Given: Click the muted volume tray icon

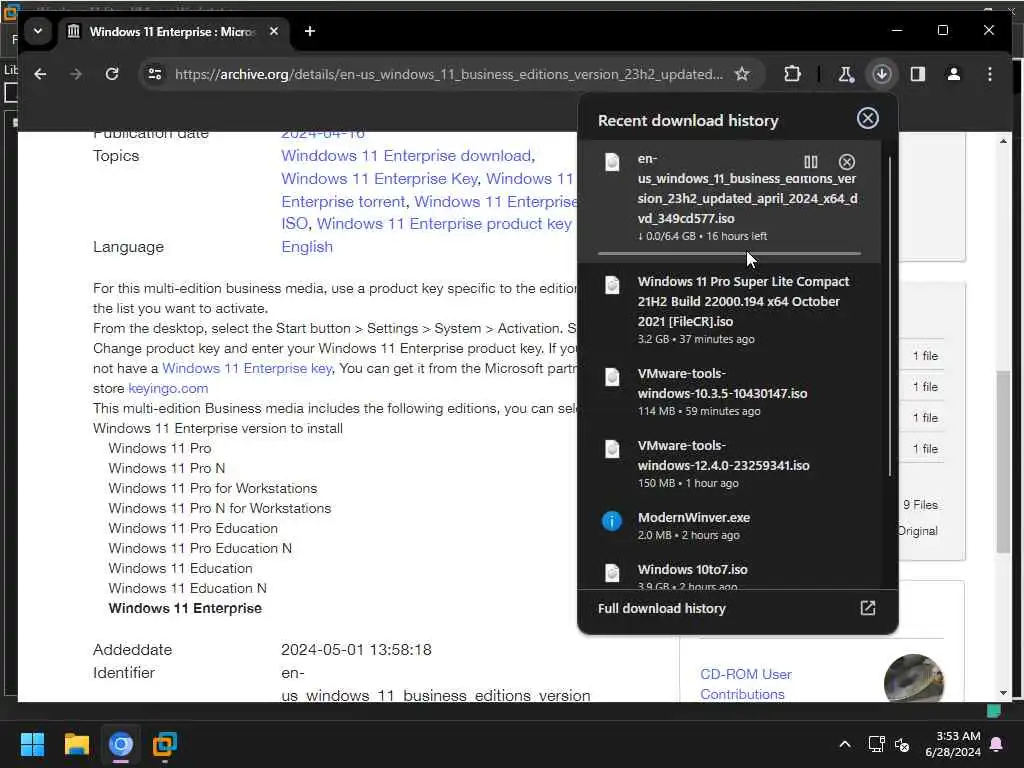Looking at the screenshot, I should [x=902, y=744].
